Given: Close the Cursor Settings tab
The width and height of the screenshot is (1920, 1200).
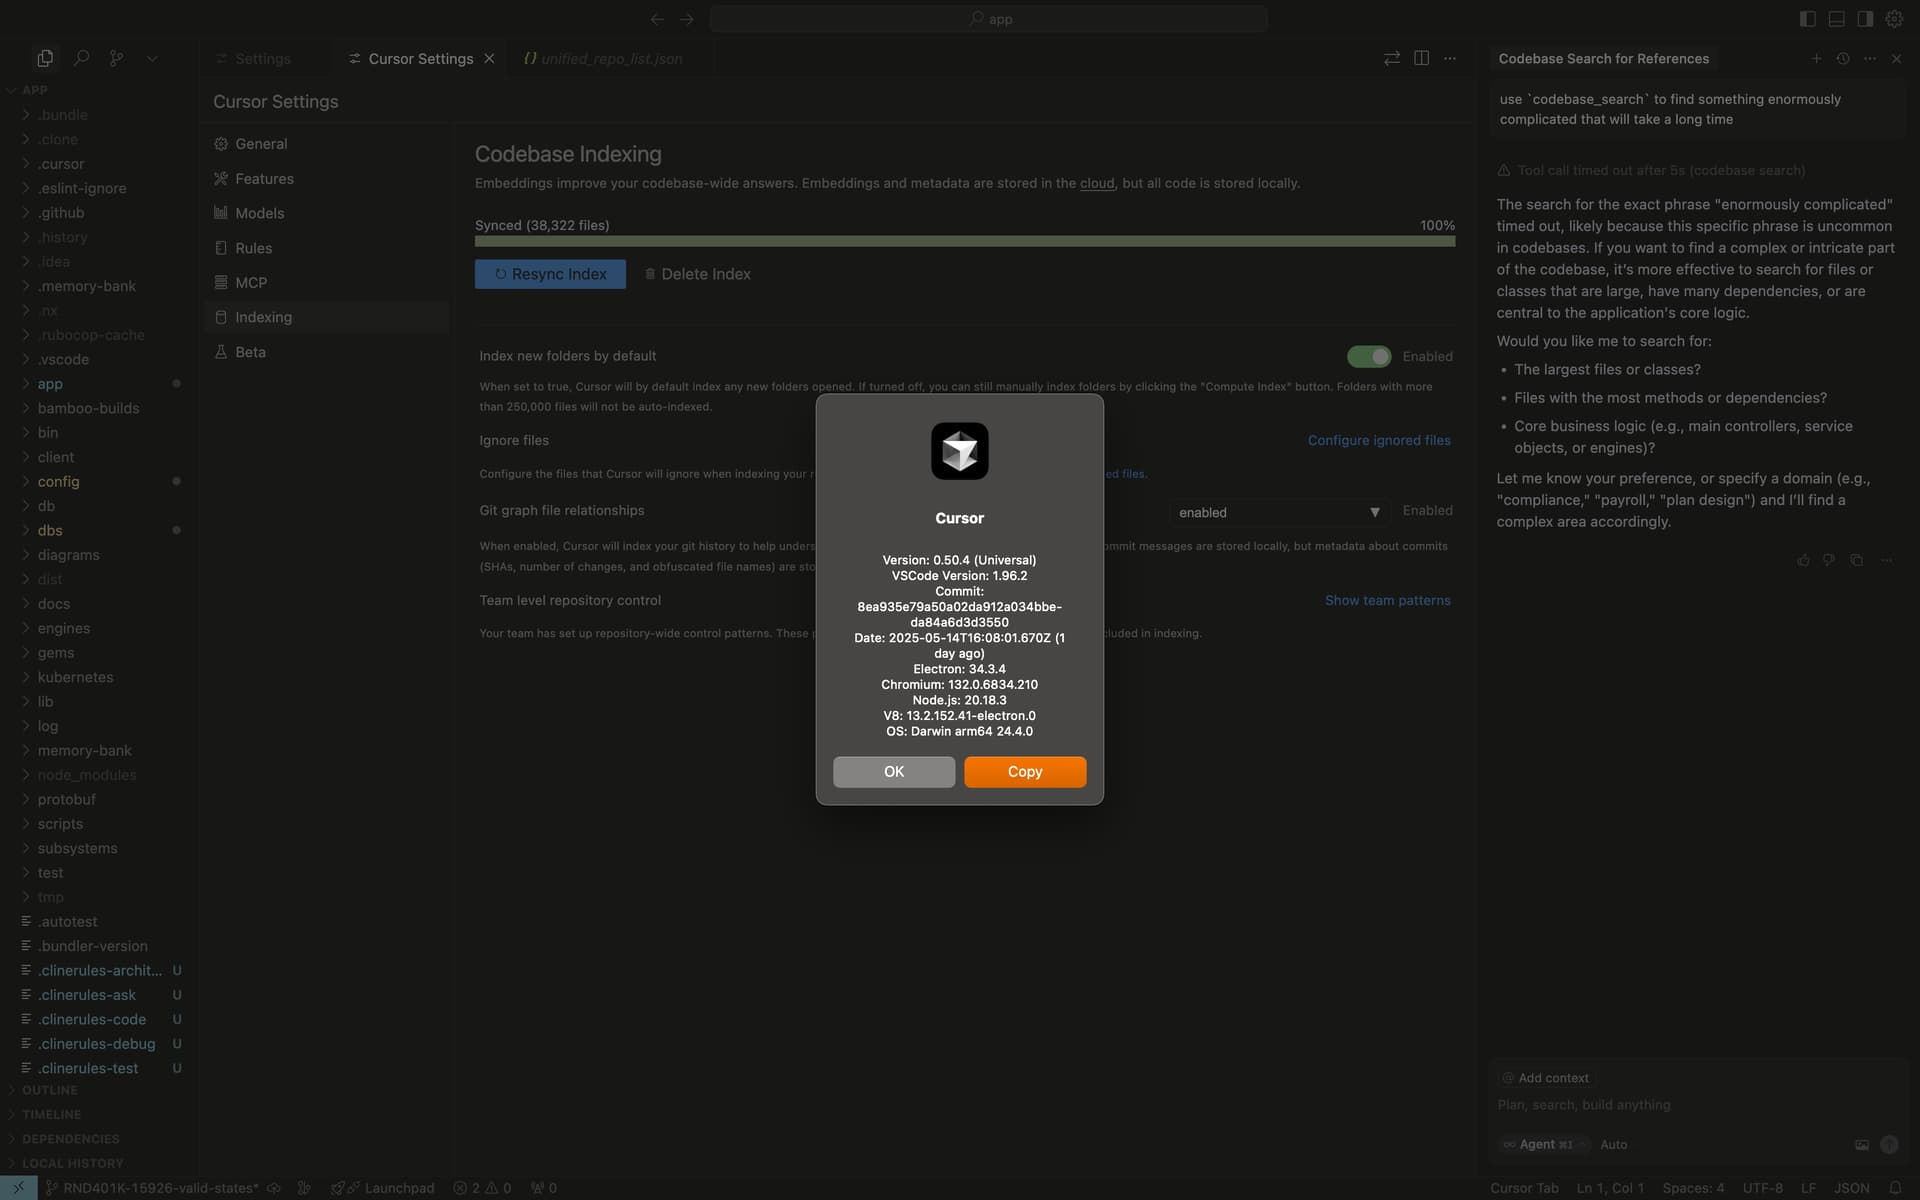Looking at the screenshot, I should click(489, 59).
